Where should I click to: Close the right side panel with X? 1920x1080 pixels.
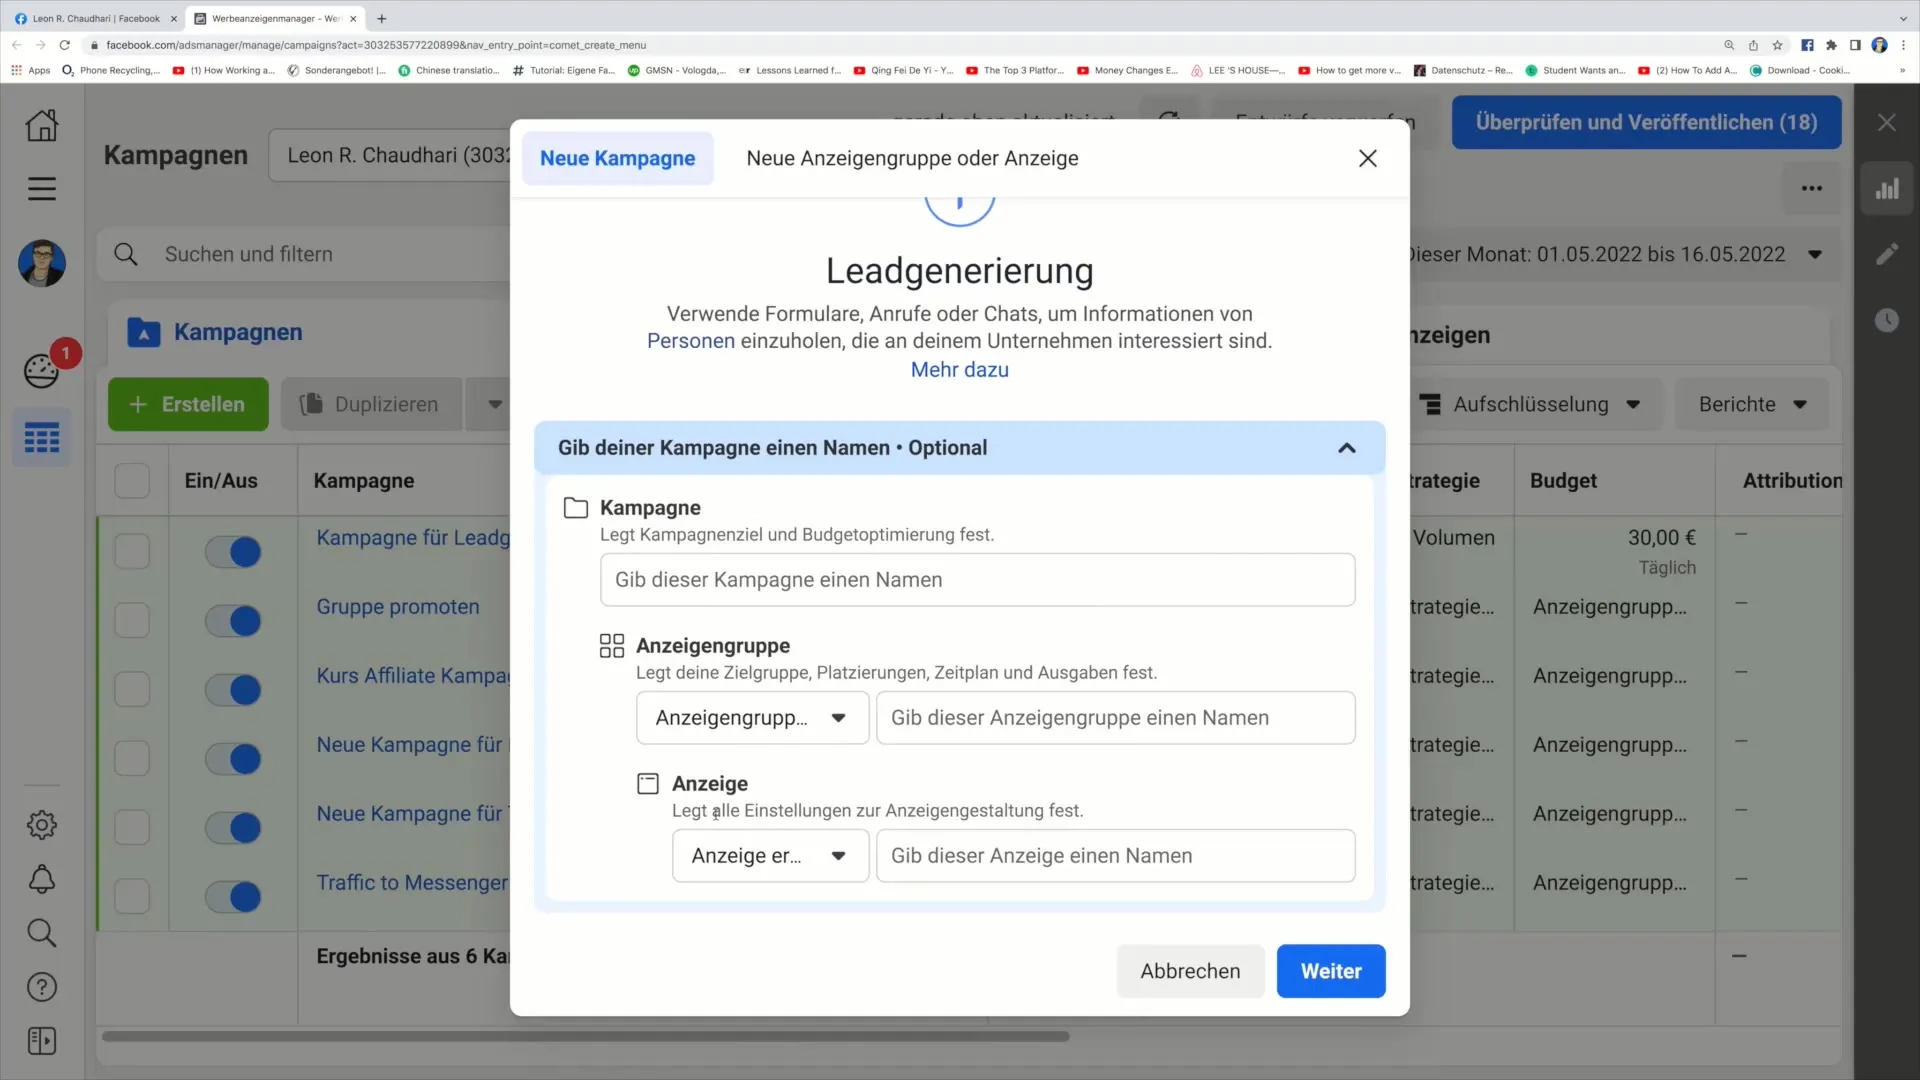click(x=1887, y=123)
